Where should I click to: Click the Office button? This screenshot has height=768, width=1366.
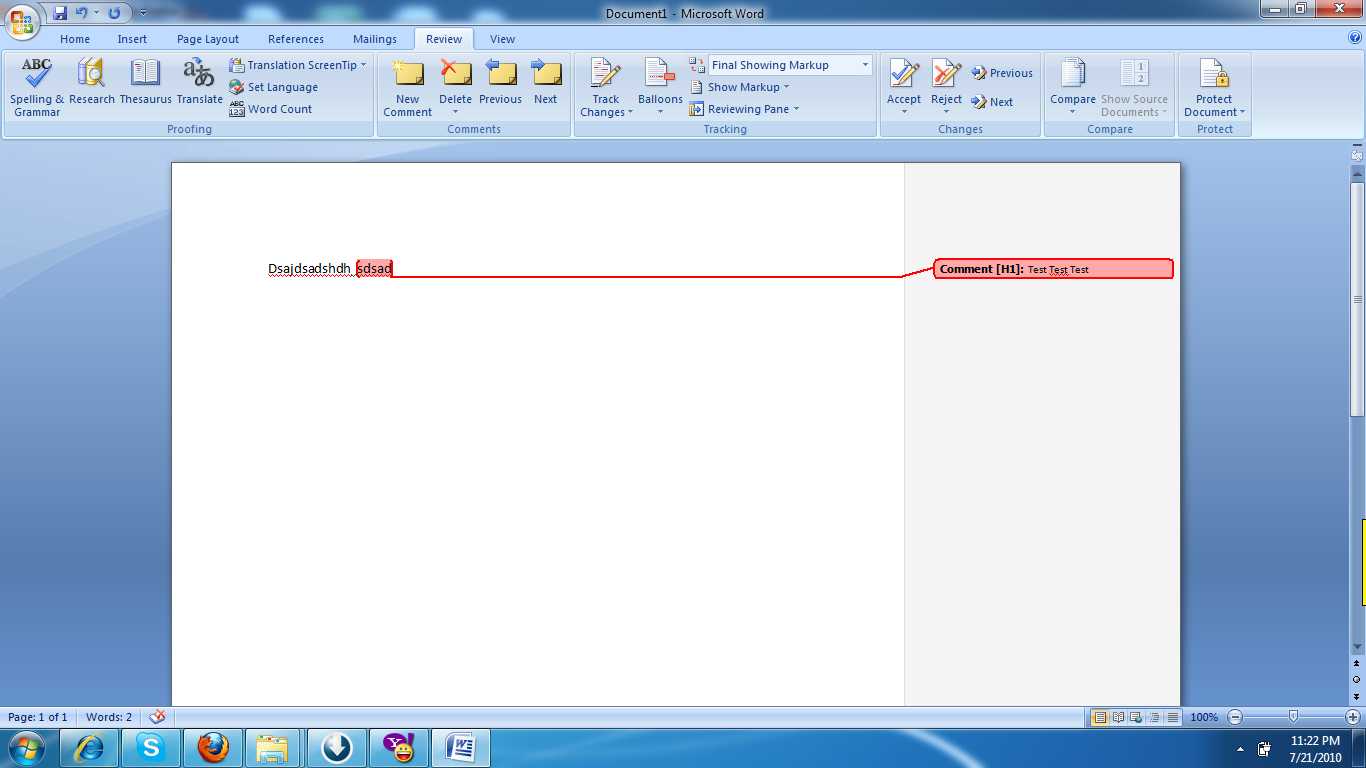click(x=22, y=20)
